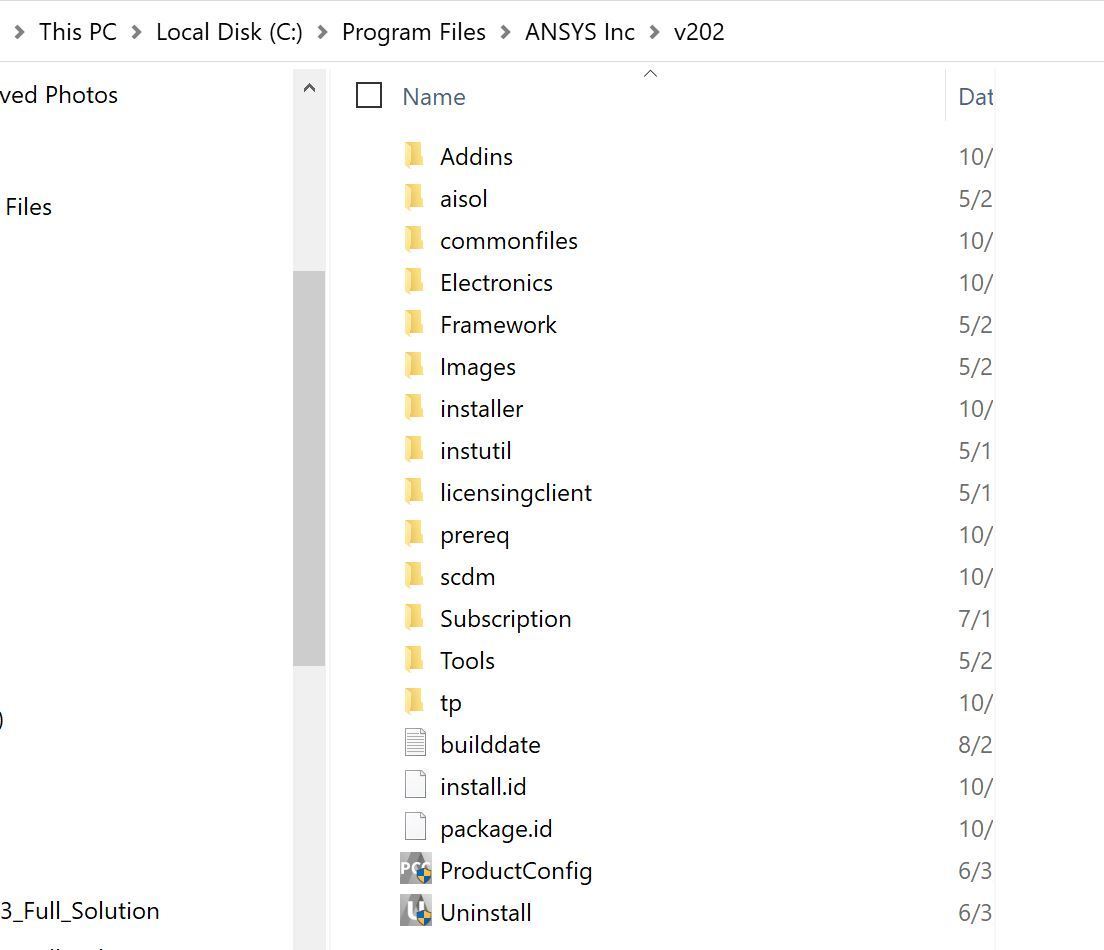The height and width of the screenshot is (950, 1104).
Task: Select the builddate file name
Action: (x=490, y=744)
